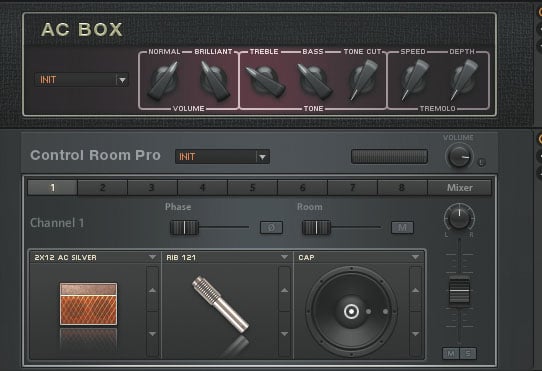
Task: Toggle the small button beside VOLUME knob
Action: (x=482, y=162)
